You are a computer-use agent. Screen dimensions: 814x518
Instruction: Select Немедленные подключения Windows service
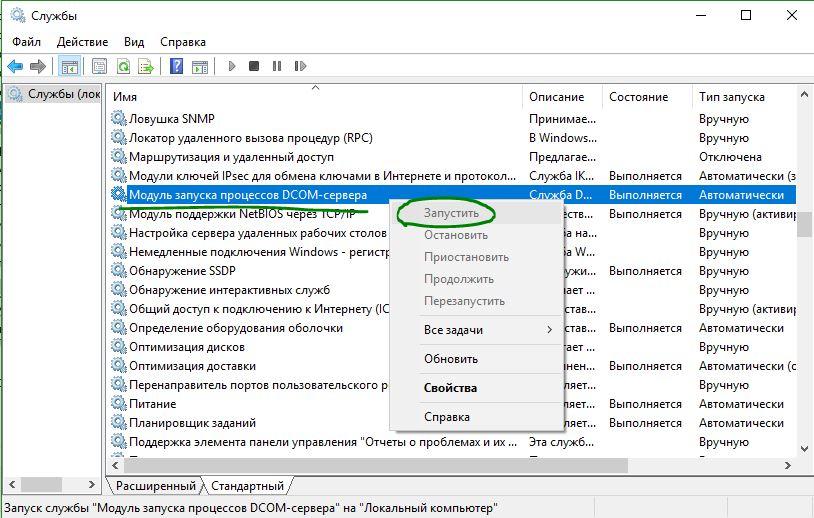pyautogui.click(x=259, y=252)
